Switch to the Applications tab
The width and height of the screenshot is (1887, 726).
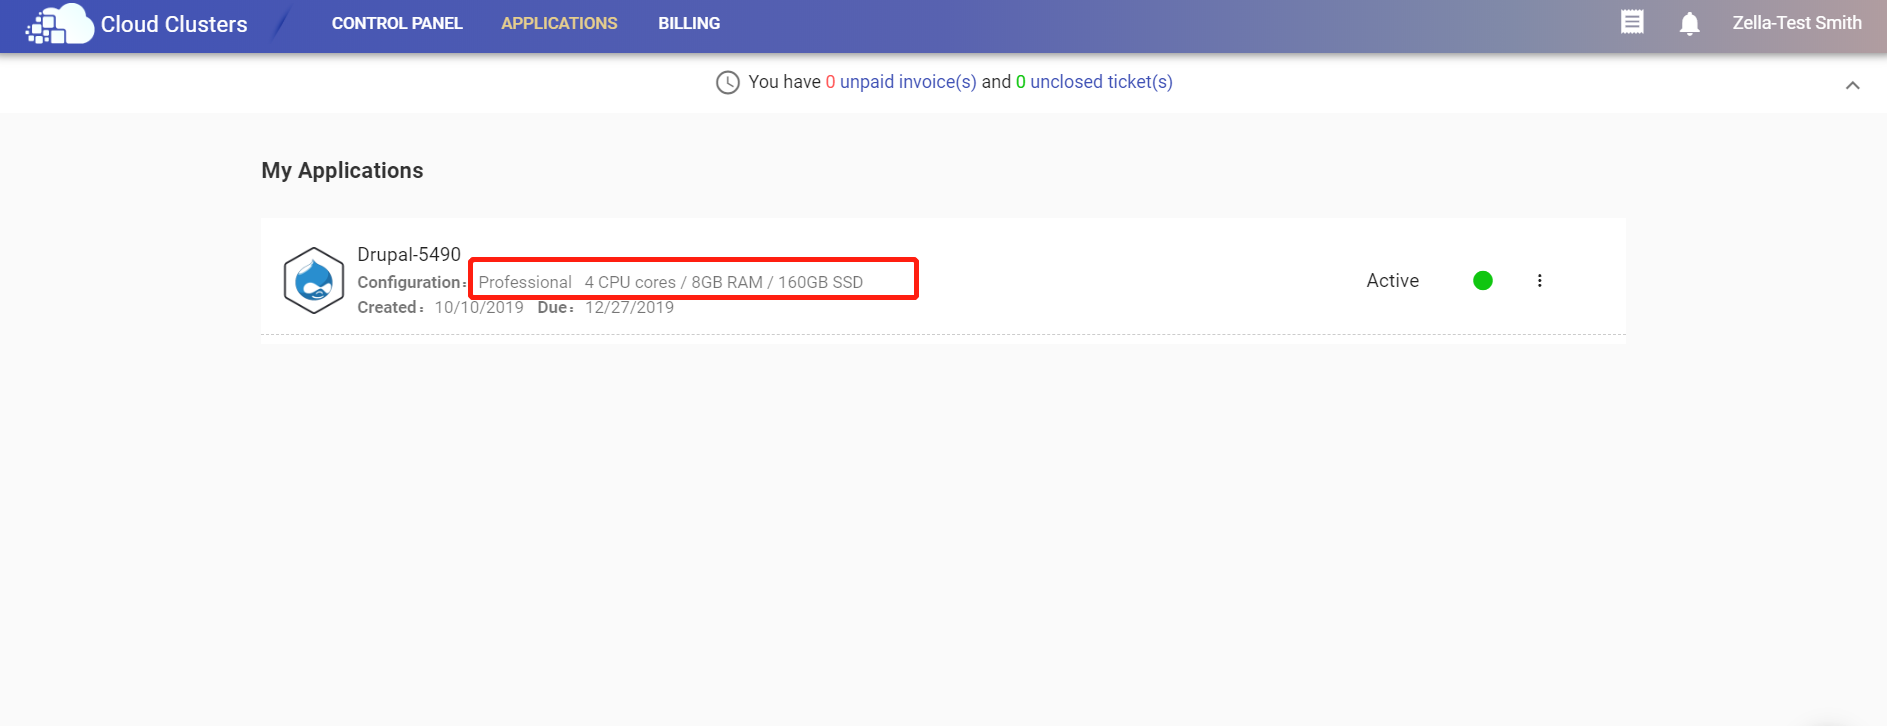[x=559, y=23]
